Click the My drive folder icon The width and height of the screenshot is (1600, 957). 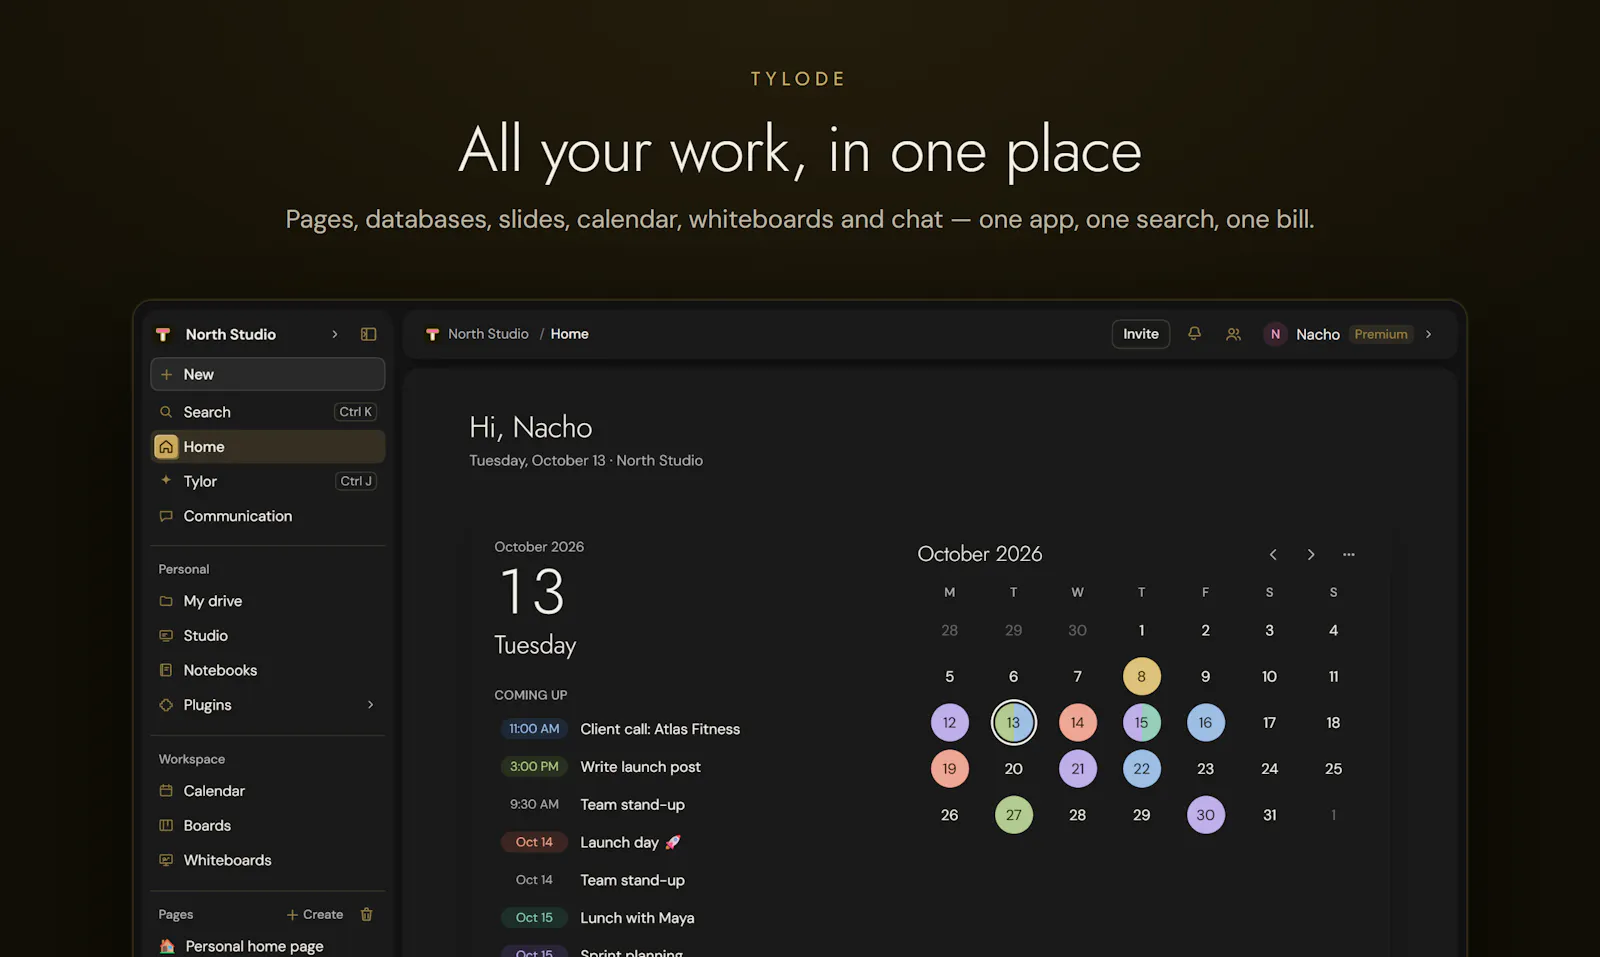(166, 601)
